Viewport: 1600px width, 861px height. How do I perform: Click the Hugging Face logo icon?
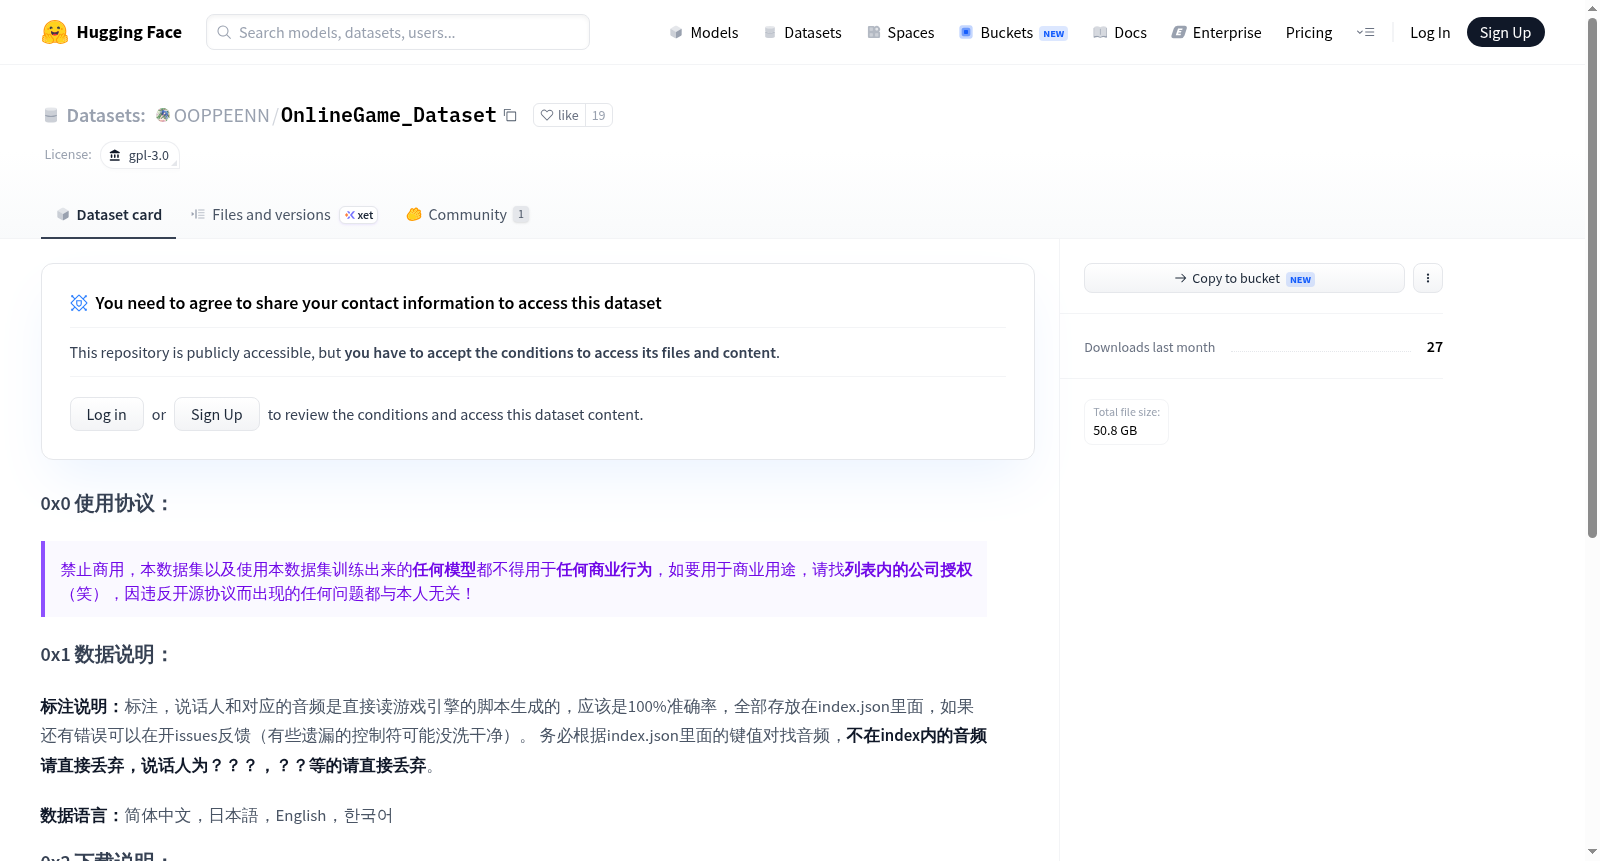(55, 32)
